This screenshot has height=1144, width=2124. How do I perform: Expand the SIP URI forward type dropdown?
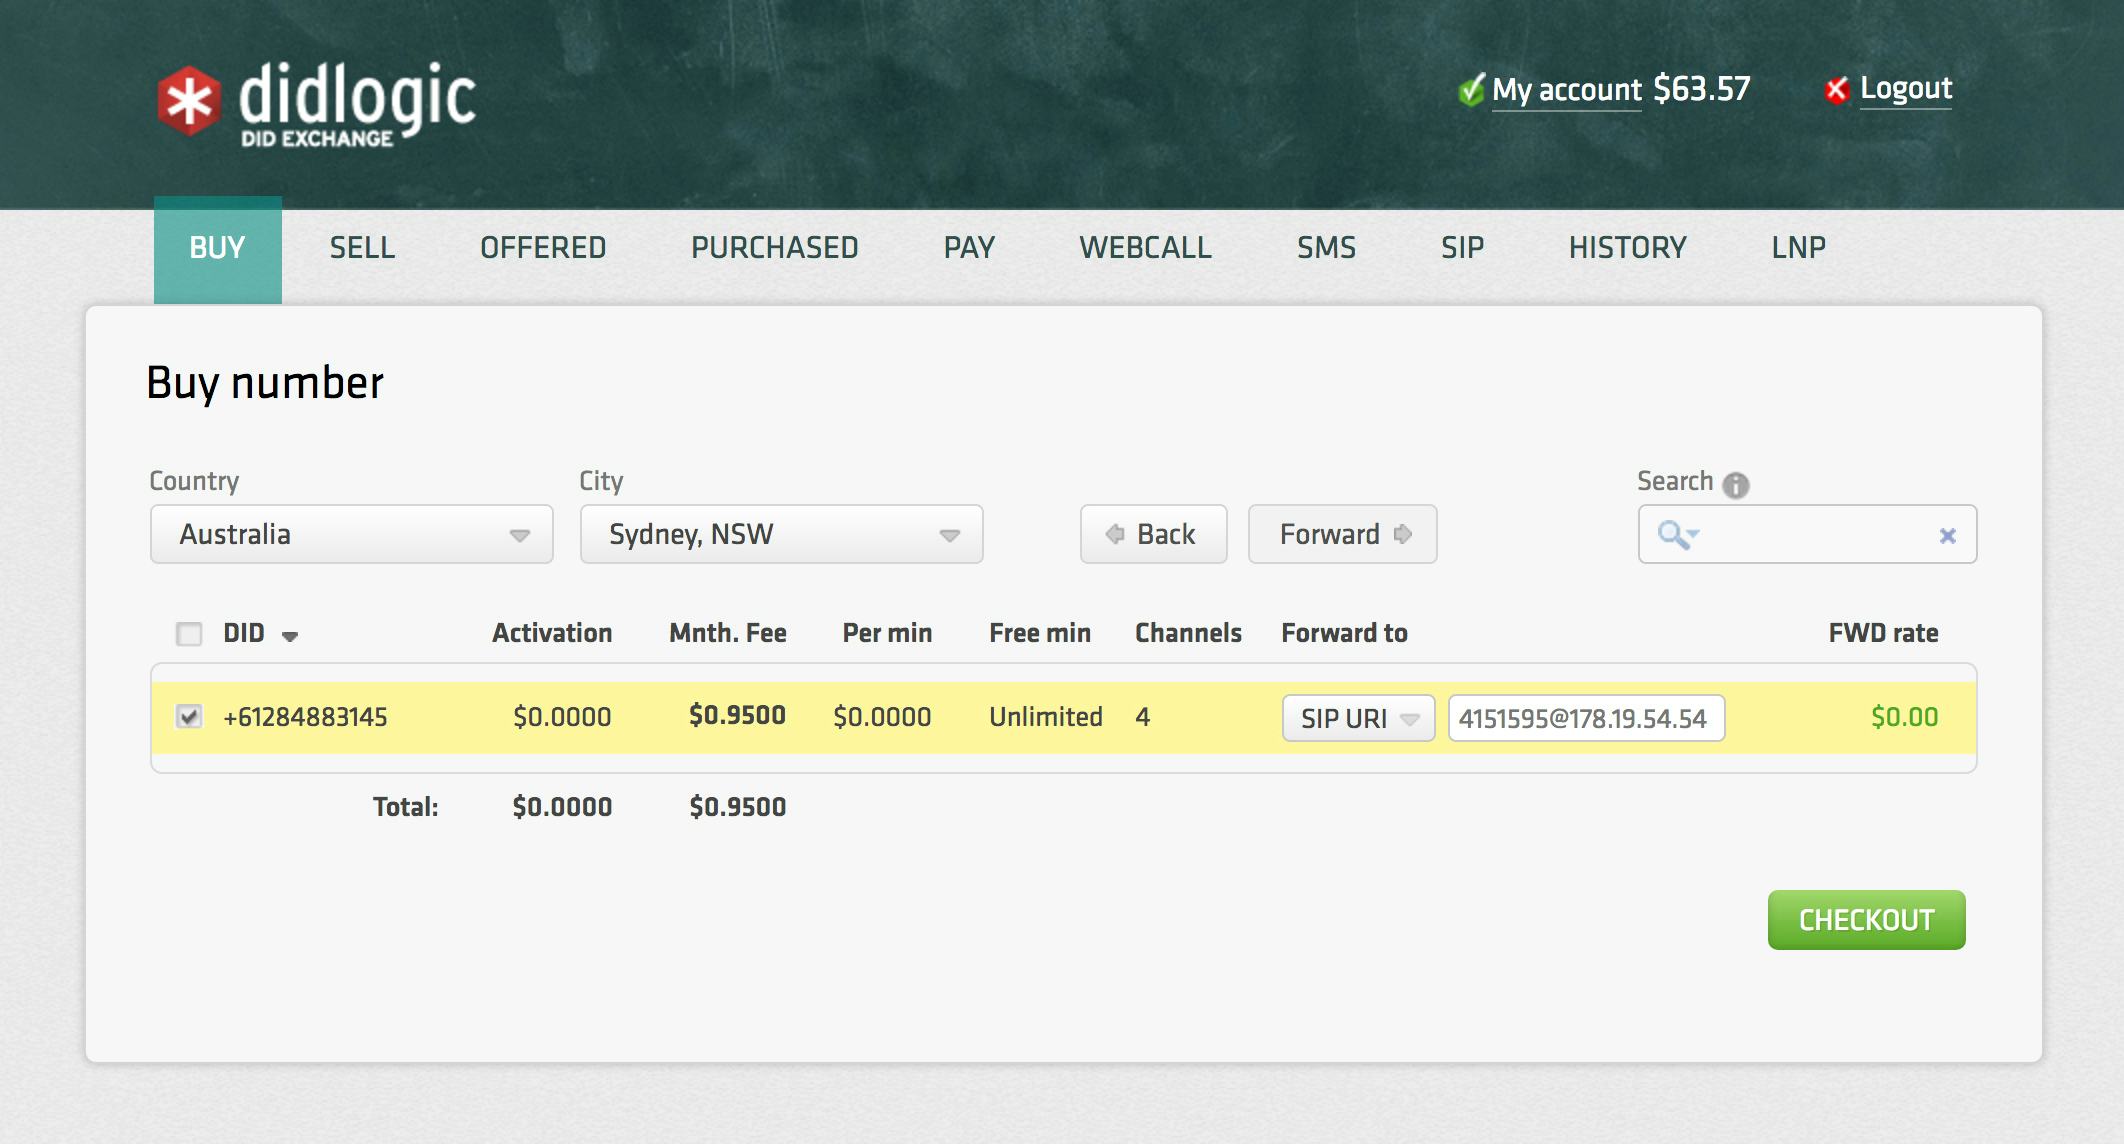(1358, 718)
